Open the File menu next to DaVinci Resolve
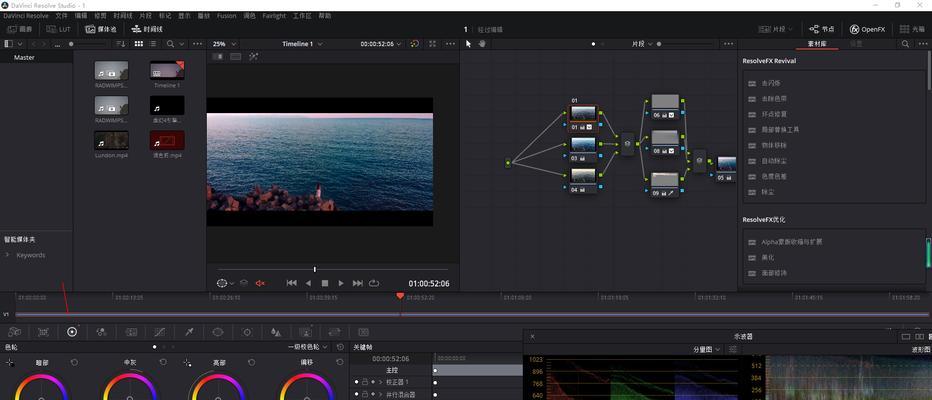This screenshot has height=400, width=932. 62,15
